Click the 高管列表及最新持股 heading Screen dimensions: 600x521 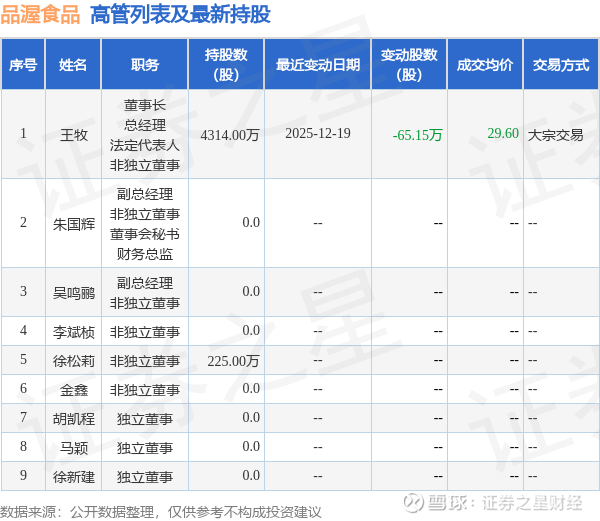click(x=180, y=15)
